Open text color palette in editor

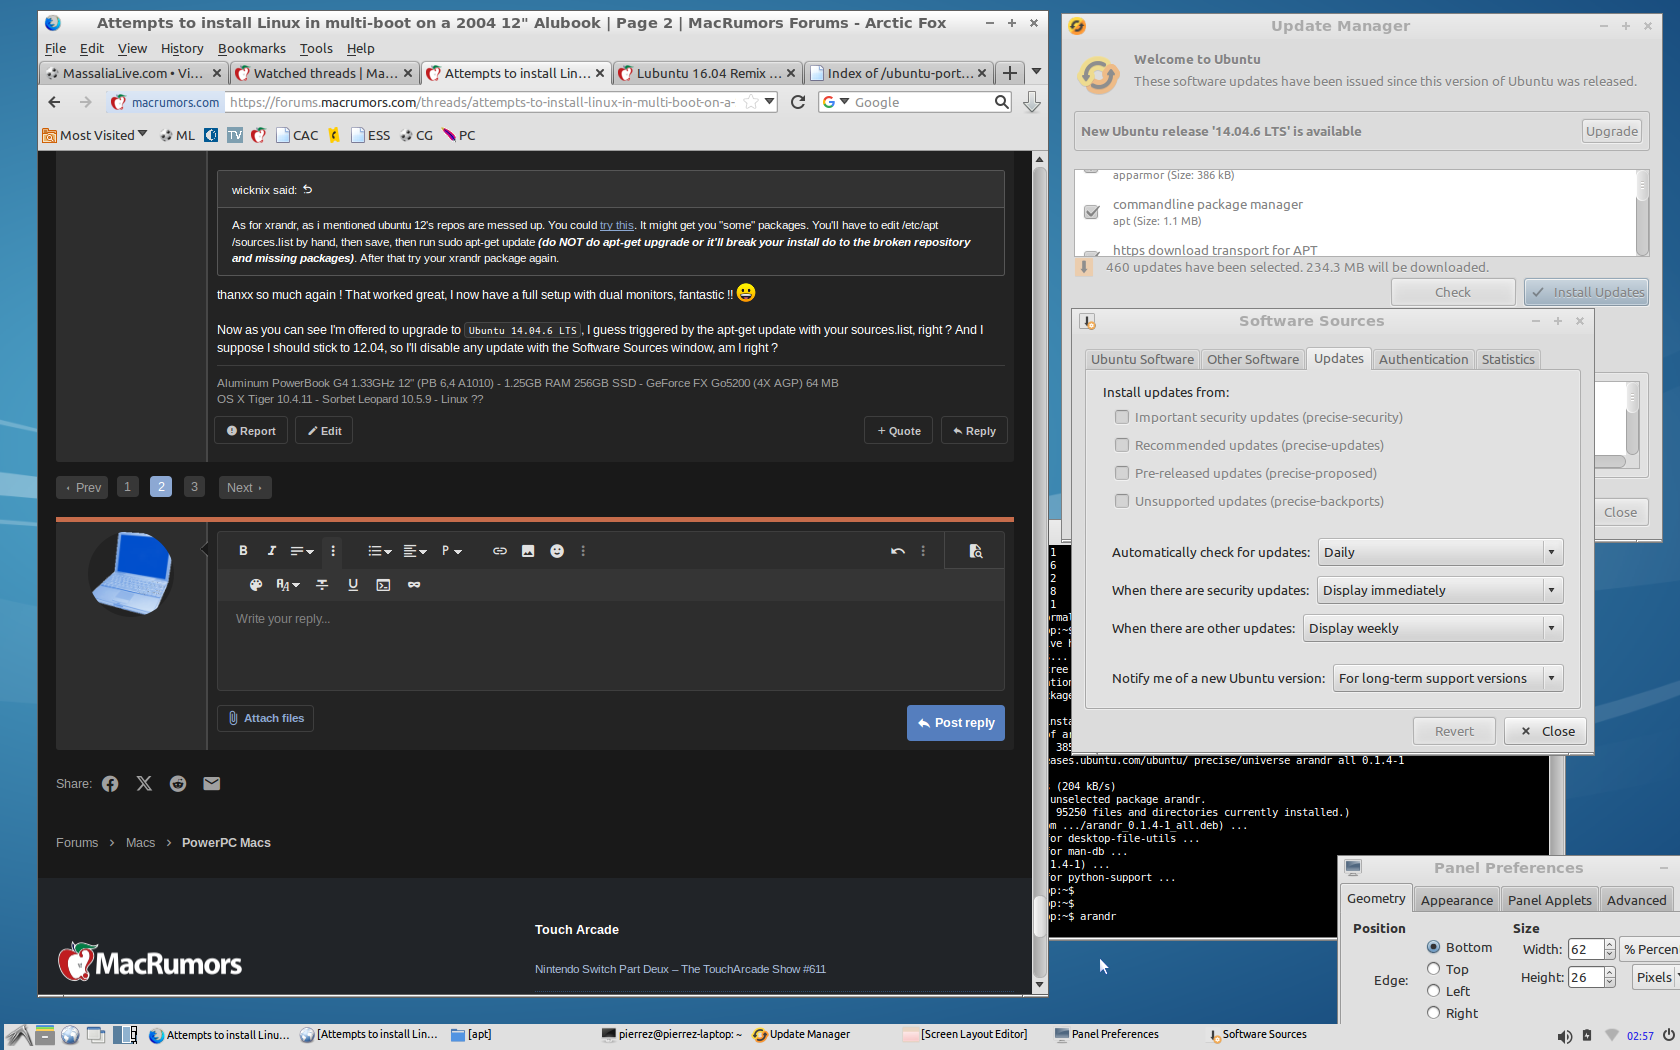pyautogui.click(x=256, y=585)
